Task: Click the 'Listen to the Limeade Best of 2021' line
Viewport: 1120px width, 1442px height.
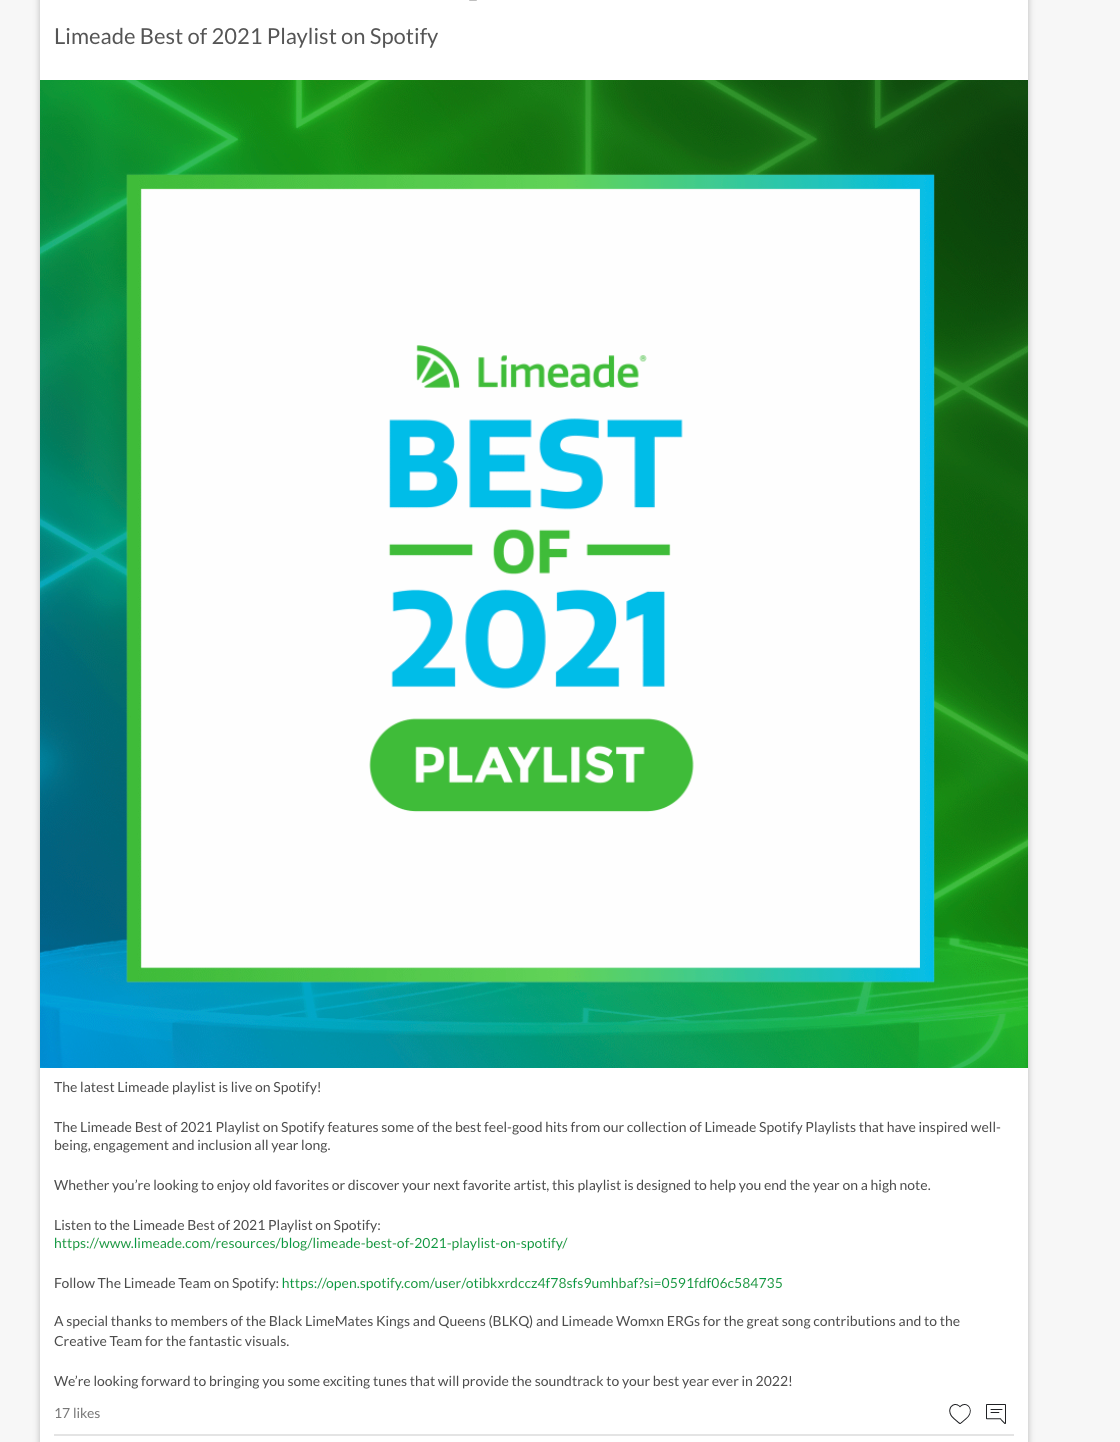Action: (217, 1225)
